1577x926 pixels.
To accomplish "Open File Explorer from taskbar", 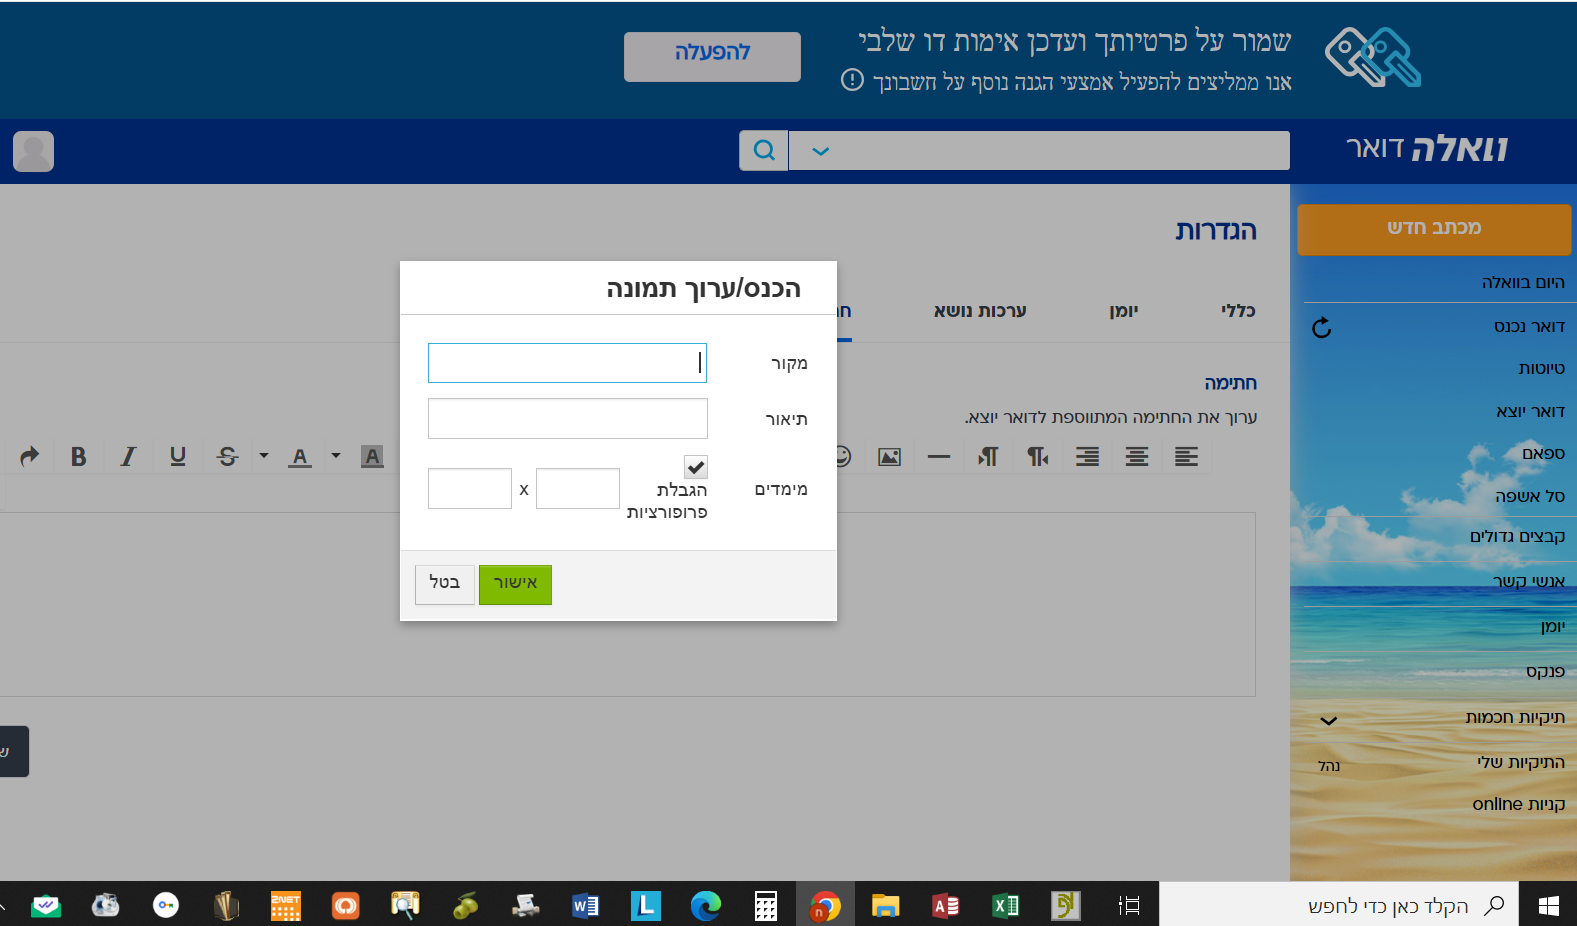I will tap(885, 906).
